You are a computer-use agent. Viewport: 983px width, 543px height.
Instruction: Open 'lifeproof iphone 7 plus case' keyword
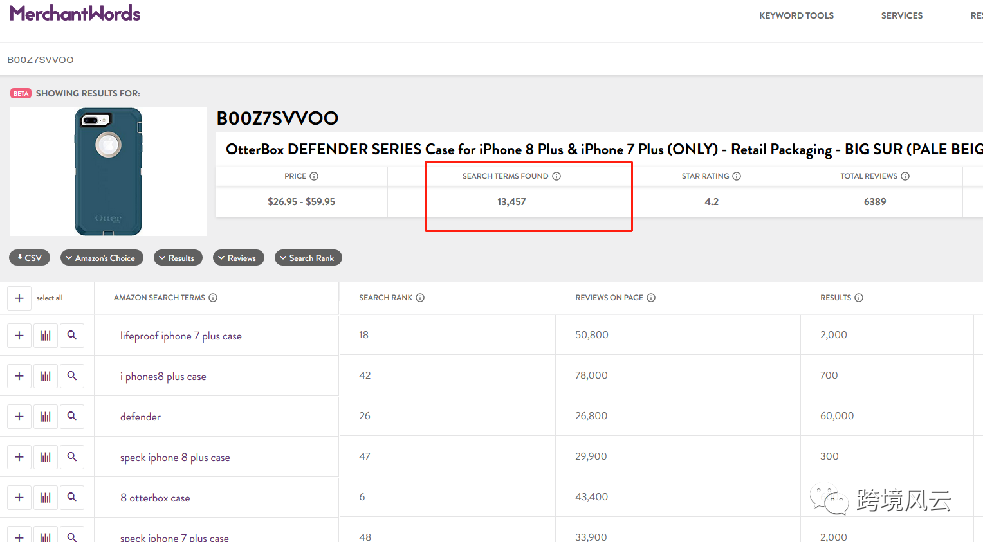(181, 336)
